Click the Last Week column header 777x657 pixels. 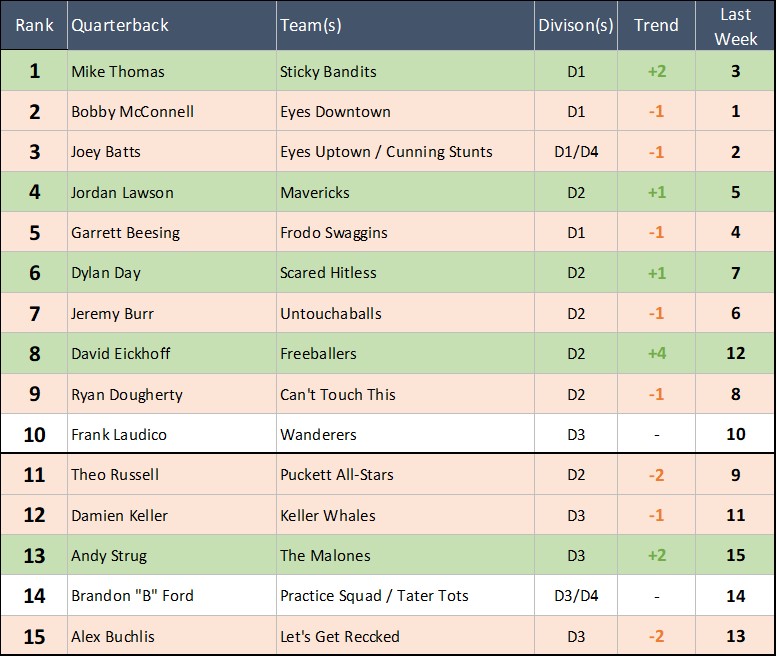tap(736, 25)
